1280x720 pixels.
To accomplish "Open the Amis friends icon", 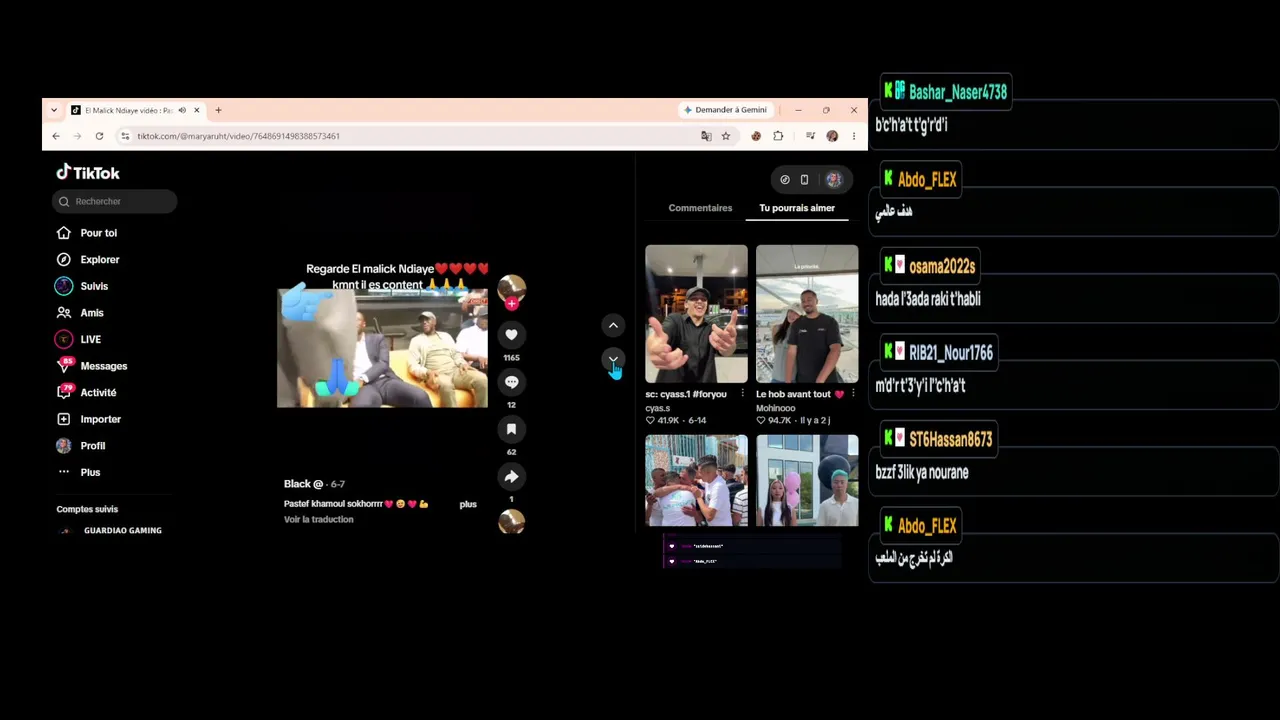I will (64, 313).
